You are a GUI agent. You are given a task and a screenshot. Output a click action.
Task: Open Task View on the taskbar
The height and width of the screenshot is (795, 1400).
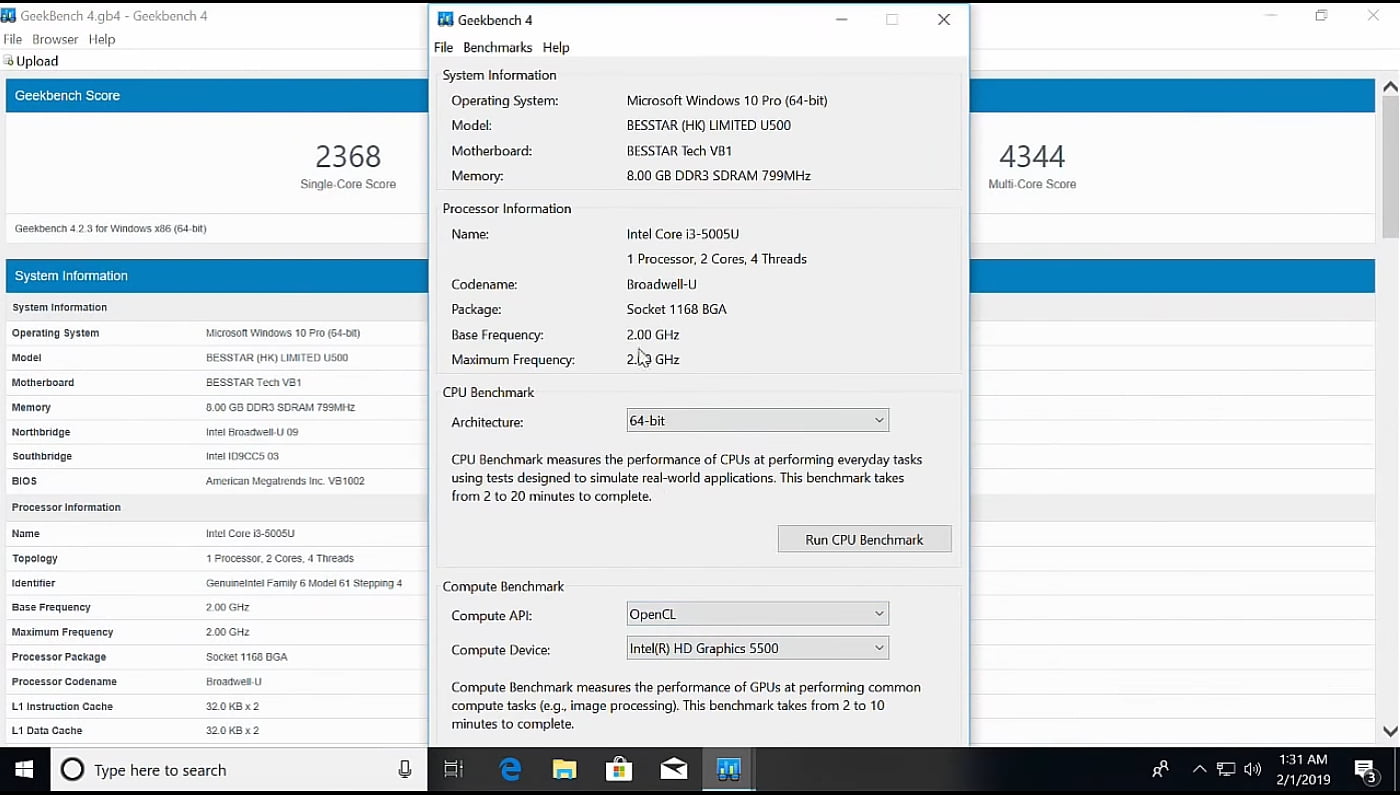(453, 769)
